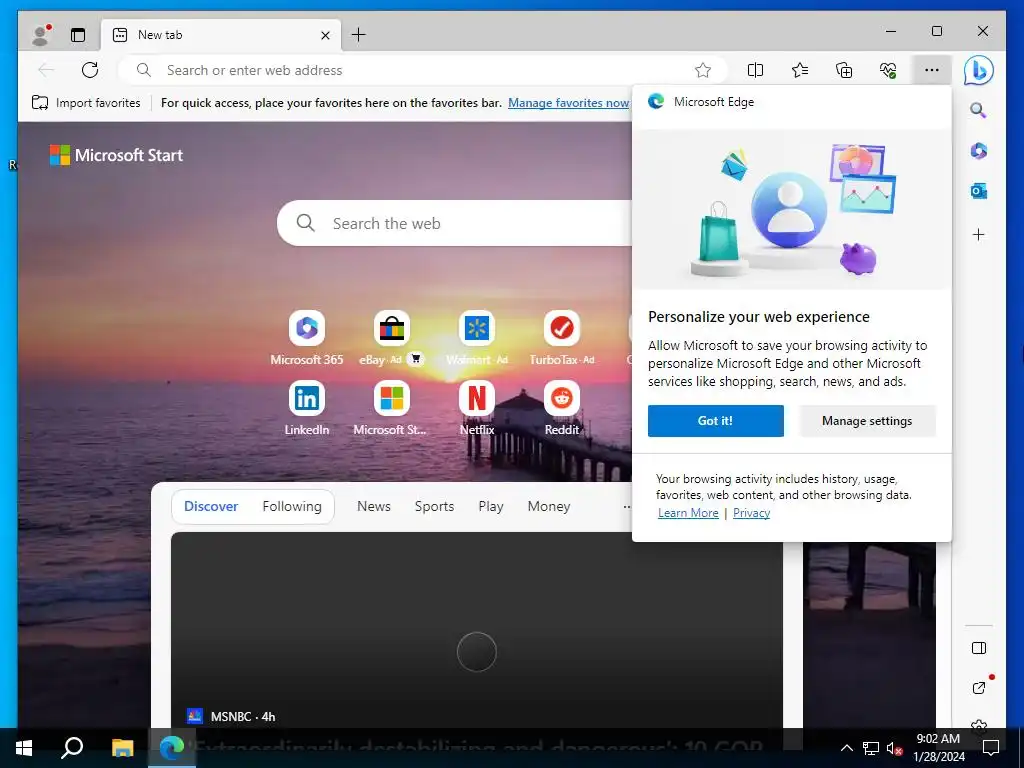The height and width of the screenshot is (768, 1024).
Task: Open the Netflix quick link
Action: (477, 408)
